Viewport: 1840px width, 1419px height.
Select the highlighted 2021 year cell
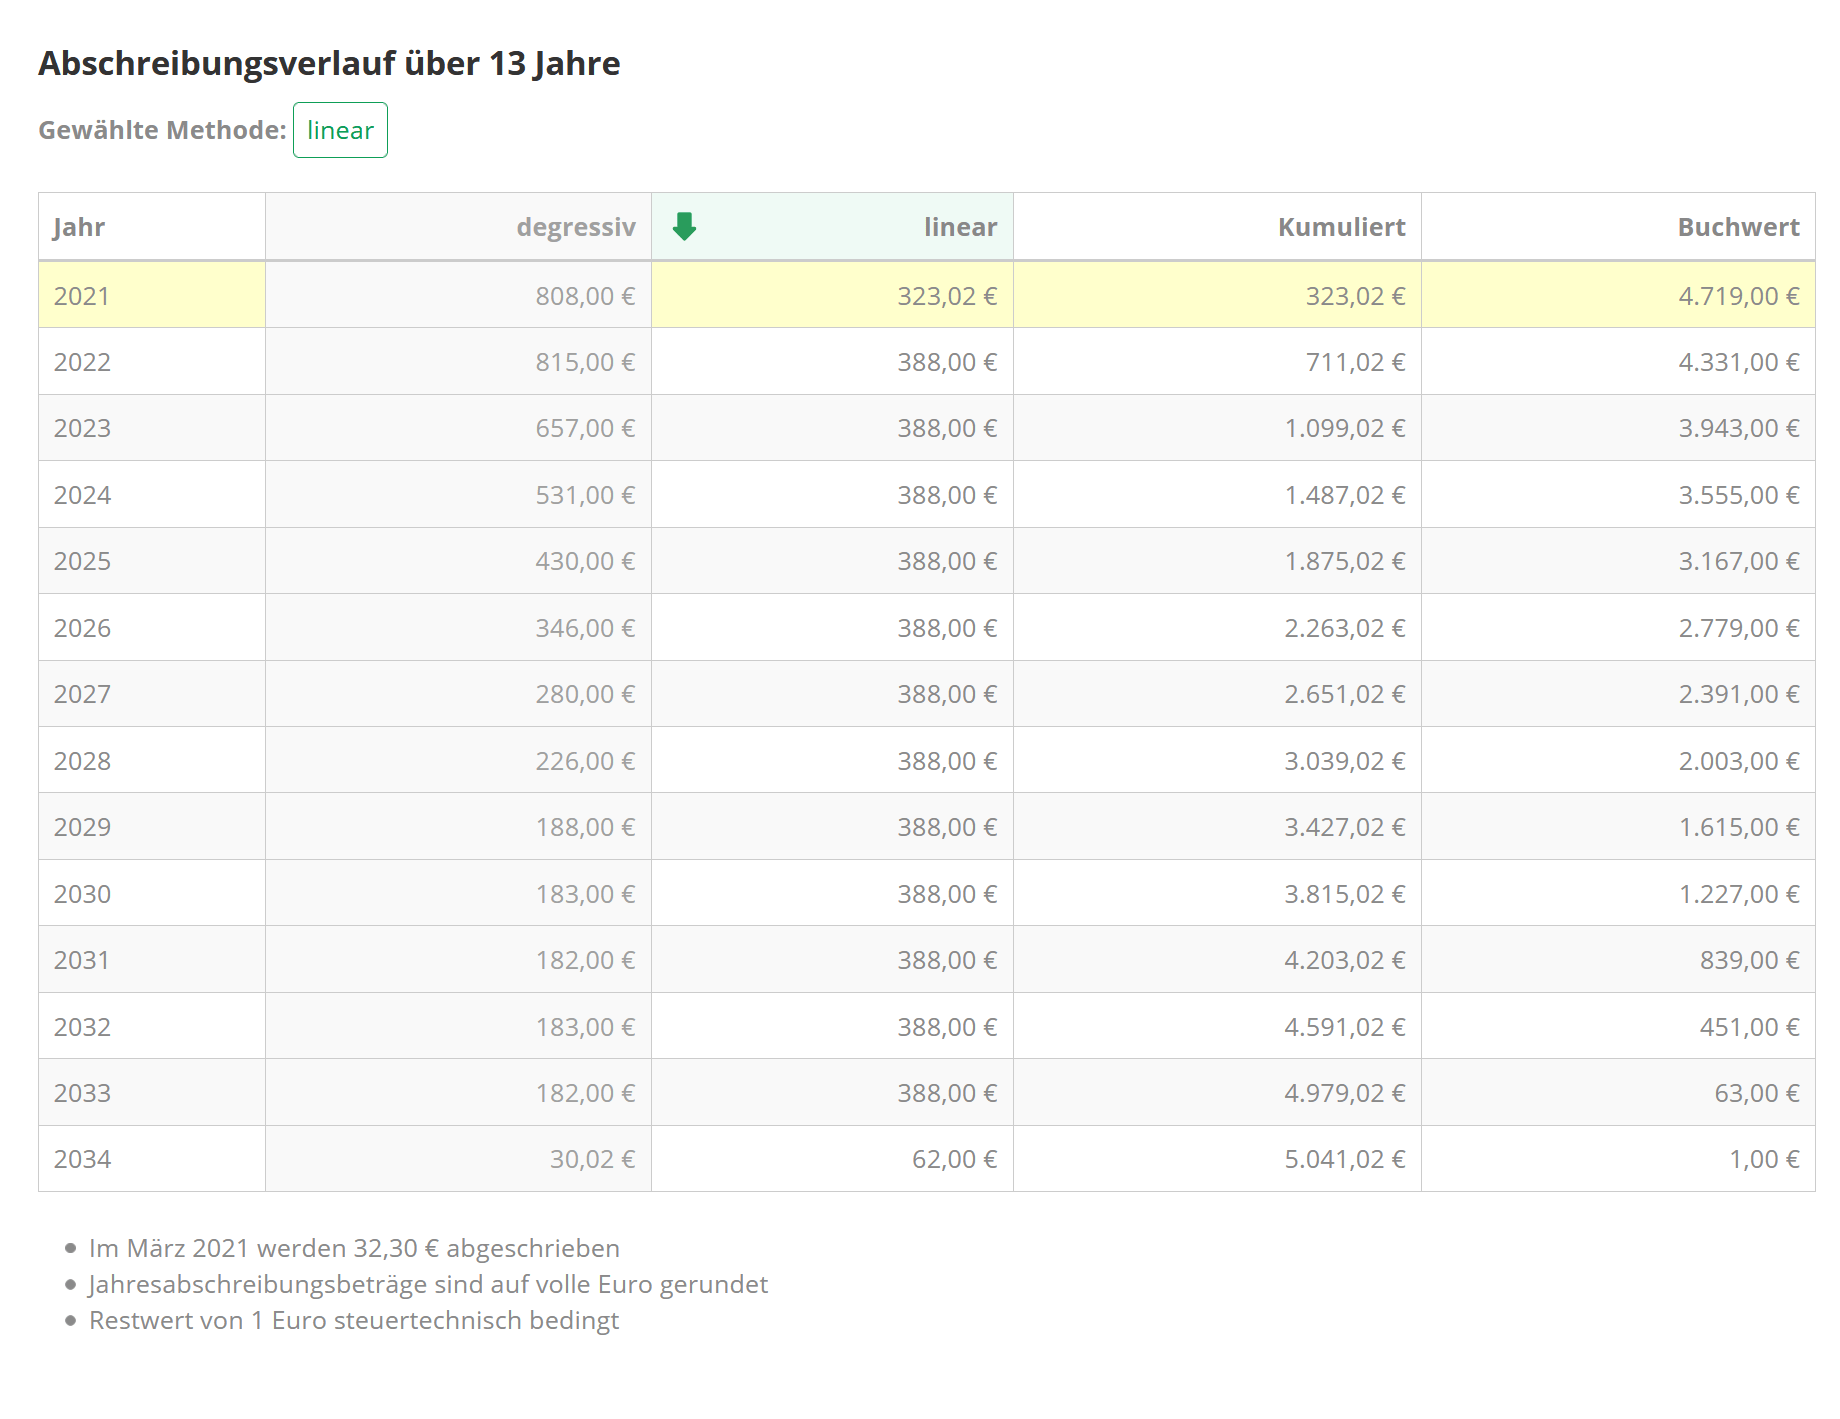[82, 296]
